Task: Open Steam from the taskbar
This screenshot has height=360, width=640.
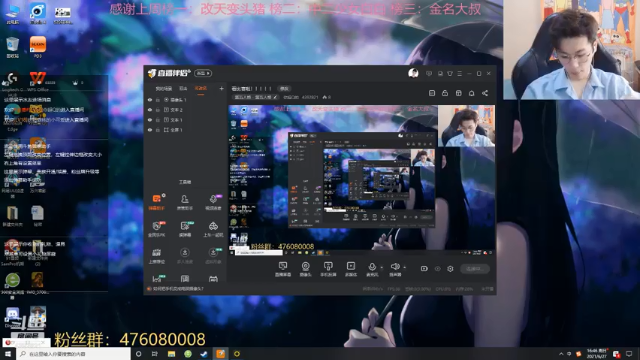Action: [204, 354]
